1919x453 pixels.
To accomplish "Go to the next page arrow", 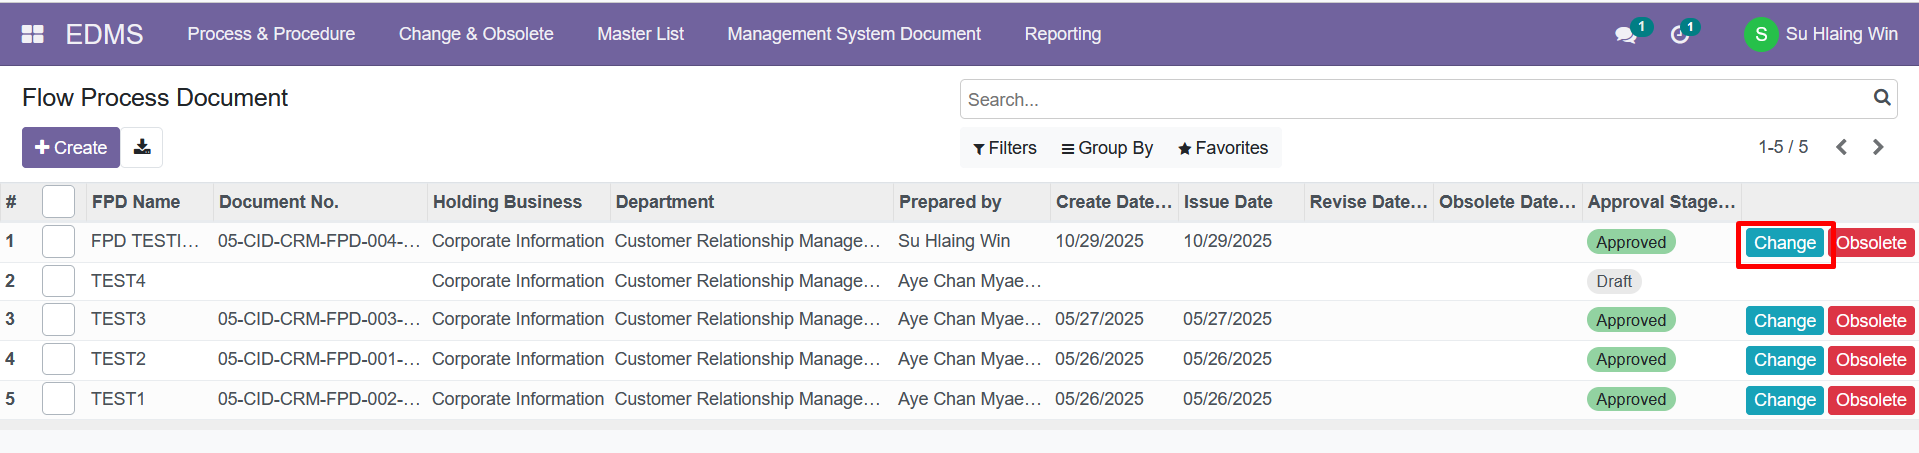I will [x=1878, y=147].
